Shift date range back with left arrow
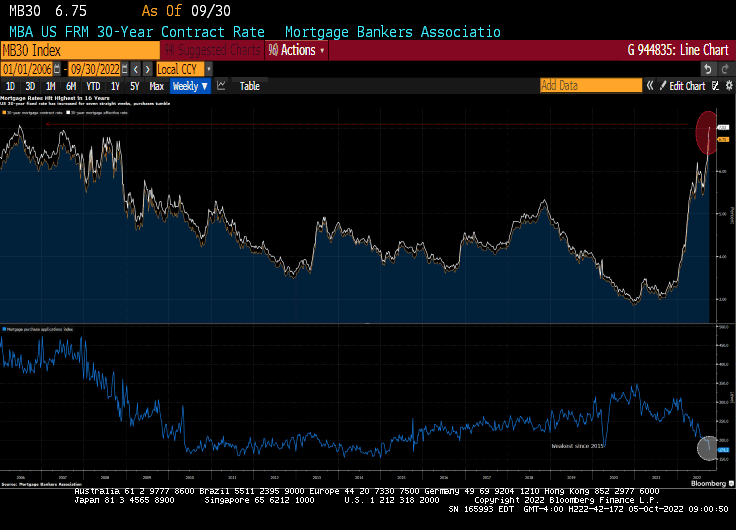Viewport: 736px width, 530px height. tap(135, 69)
